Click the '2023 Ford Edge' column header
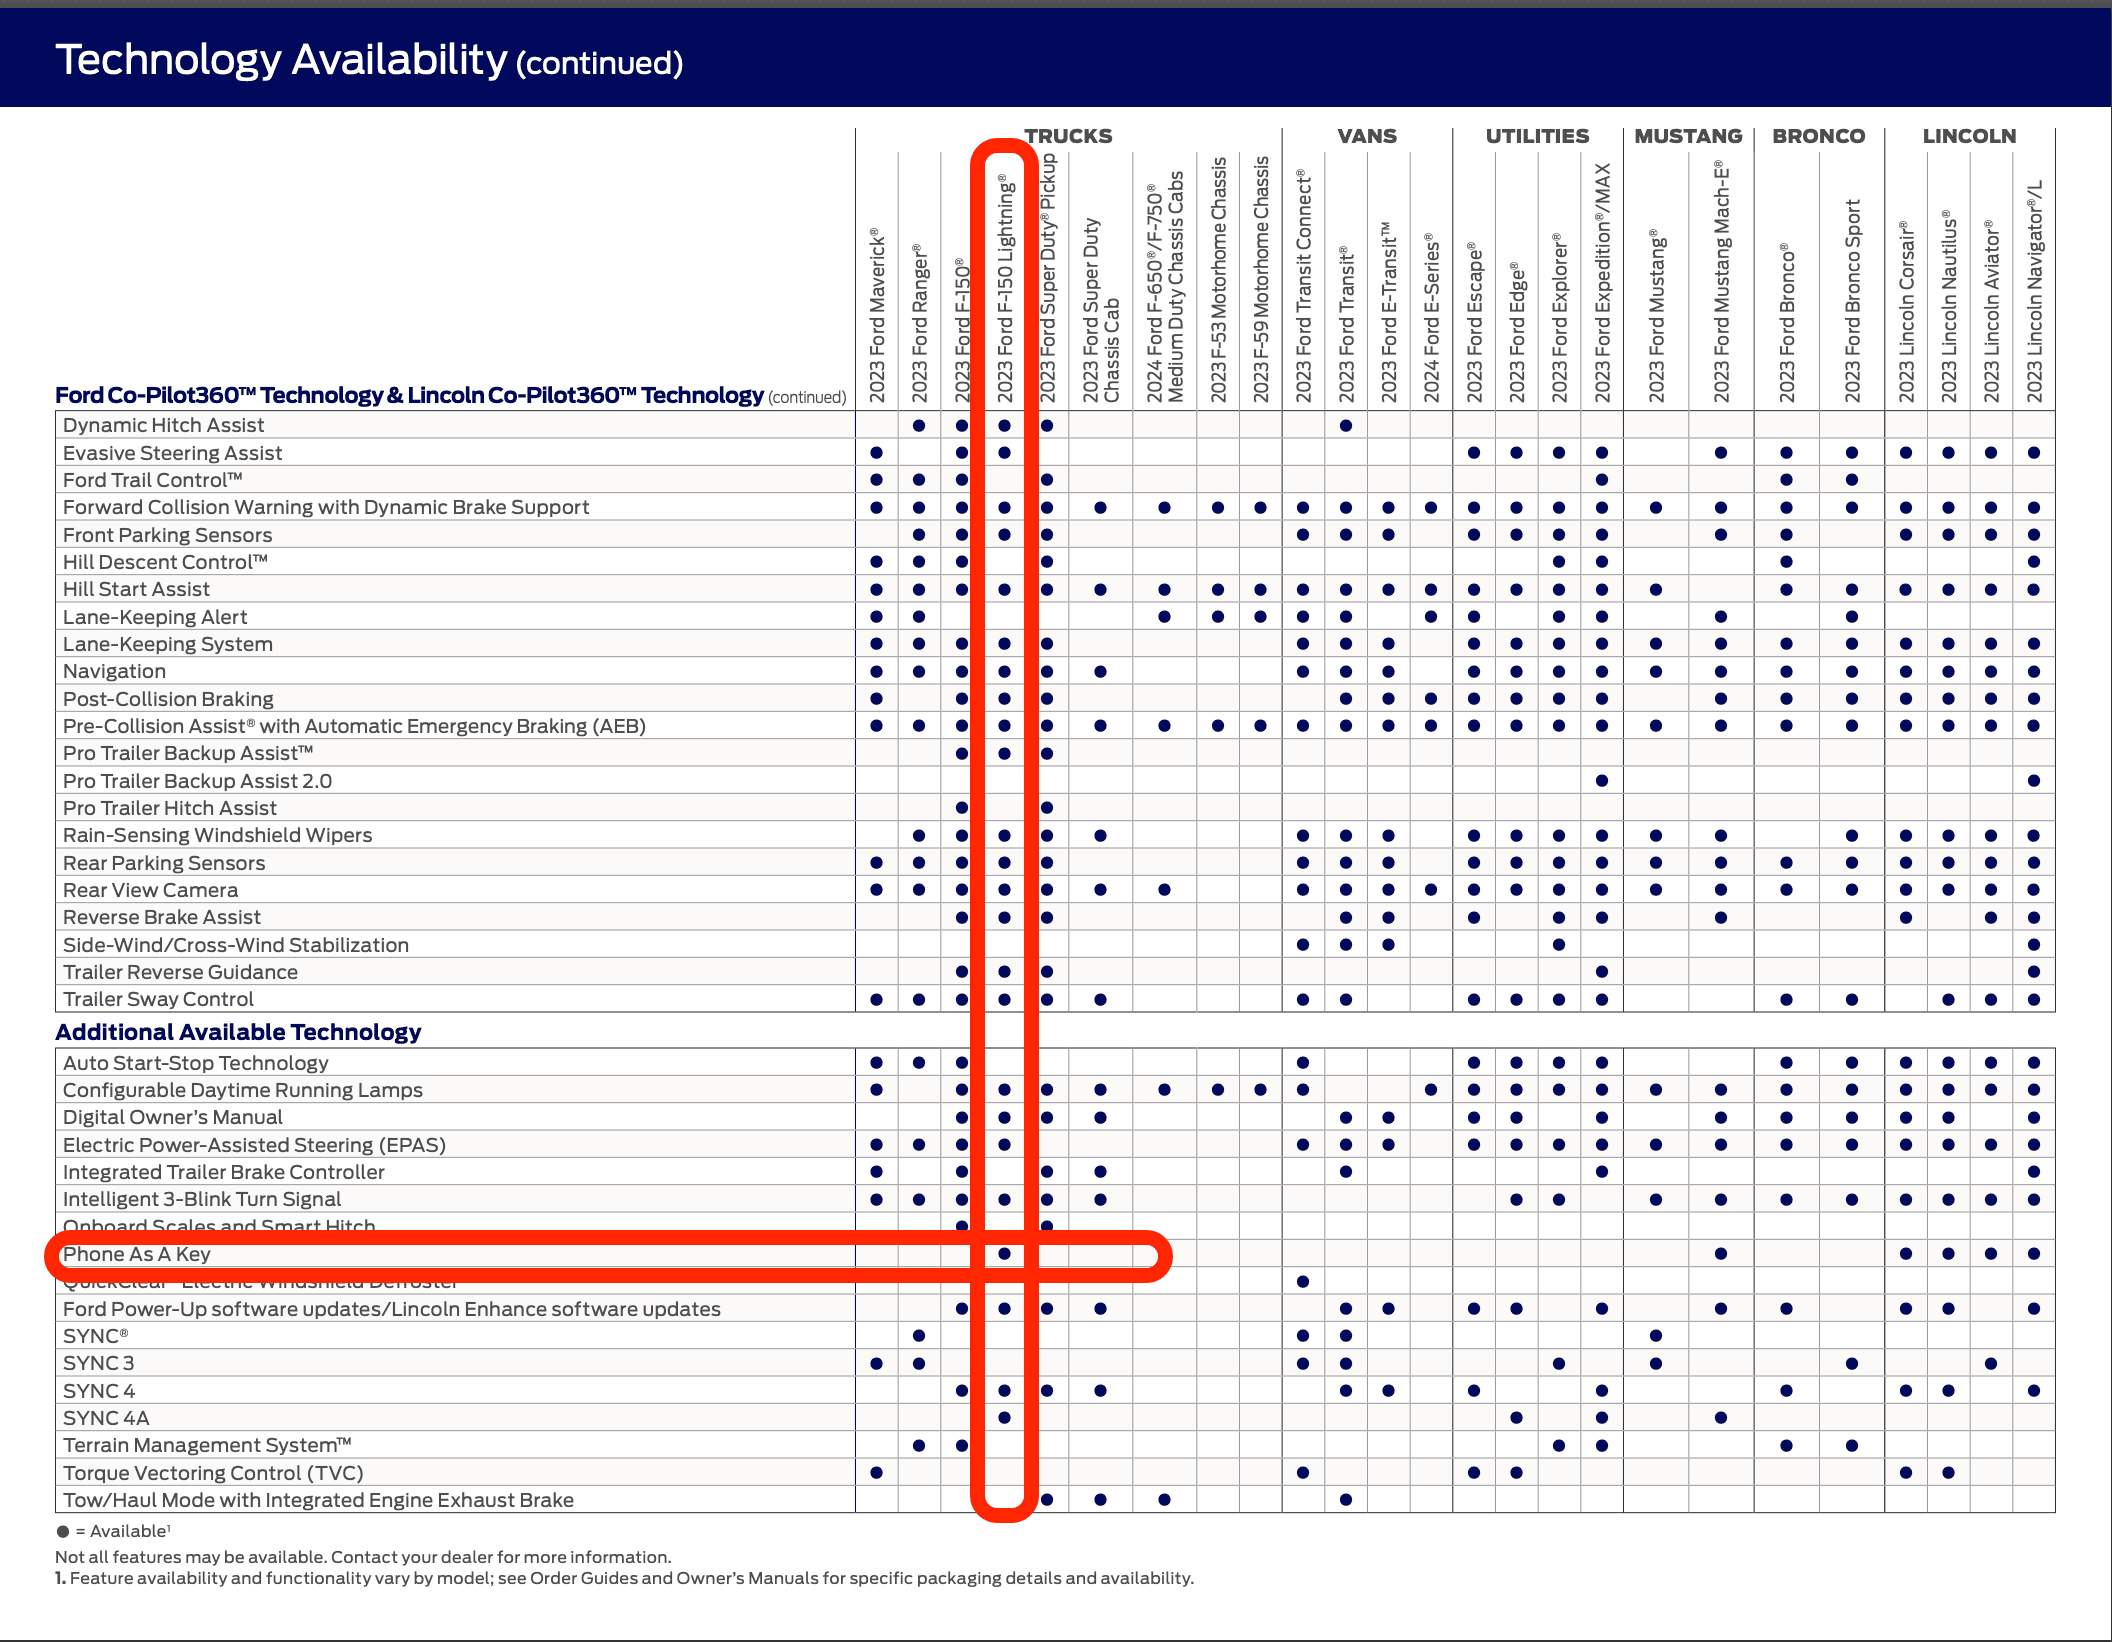 click(x=1517, y=332)
